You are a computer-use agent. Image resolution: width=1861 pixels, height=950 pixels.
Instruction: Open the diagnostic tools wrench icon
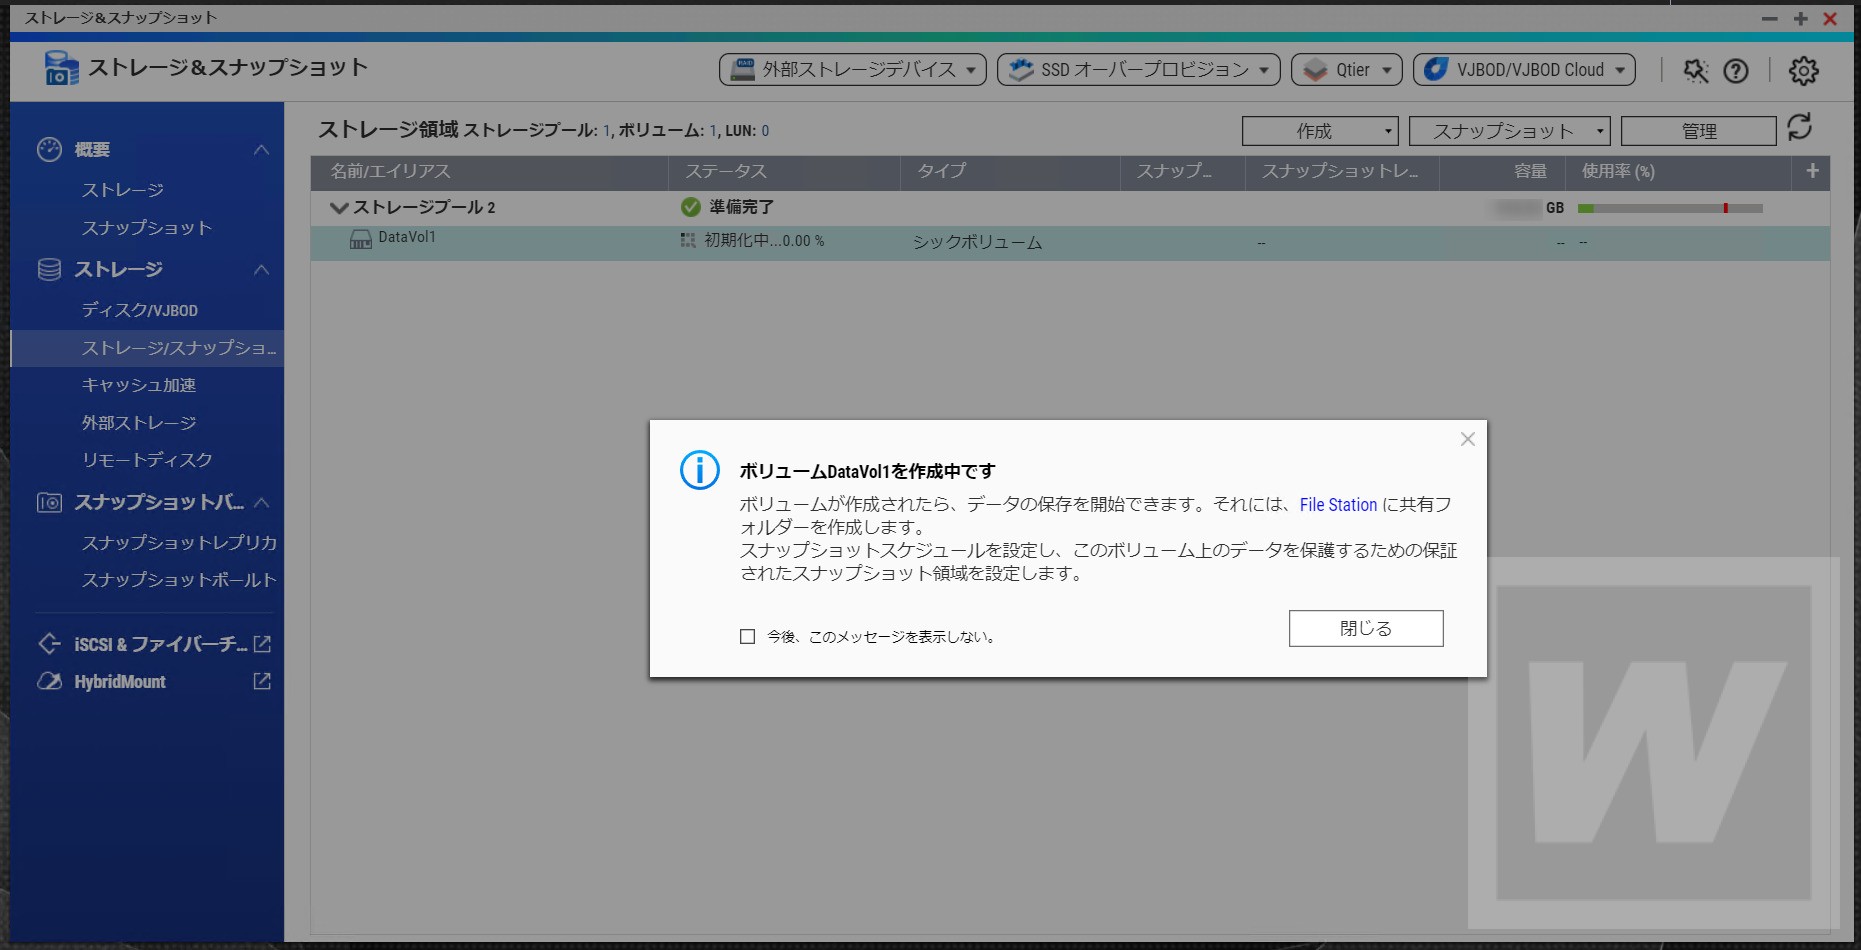pyautogui.click(x=1696, y=70)
